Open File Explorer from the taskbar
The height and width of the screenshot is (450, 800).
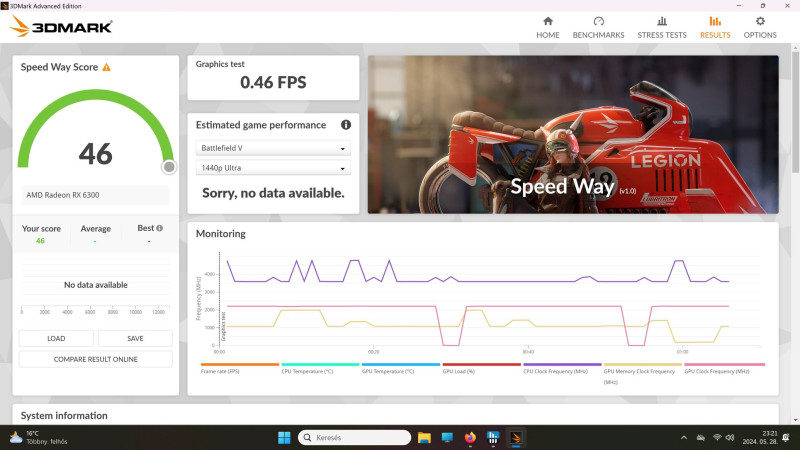click(x=424, y=438)
